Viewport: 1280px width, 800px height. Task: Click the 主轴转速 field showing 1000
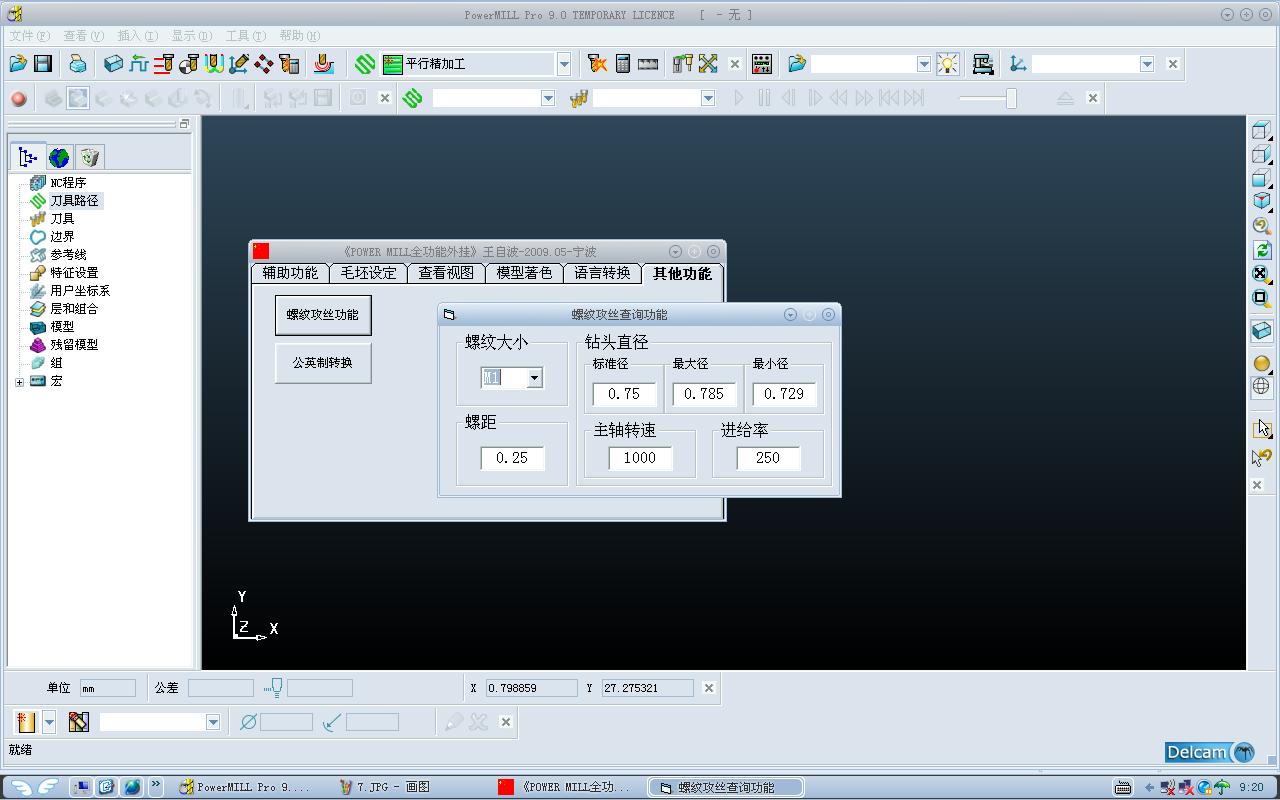(x=640, y=458)
